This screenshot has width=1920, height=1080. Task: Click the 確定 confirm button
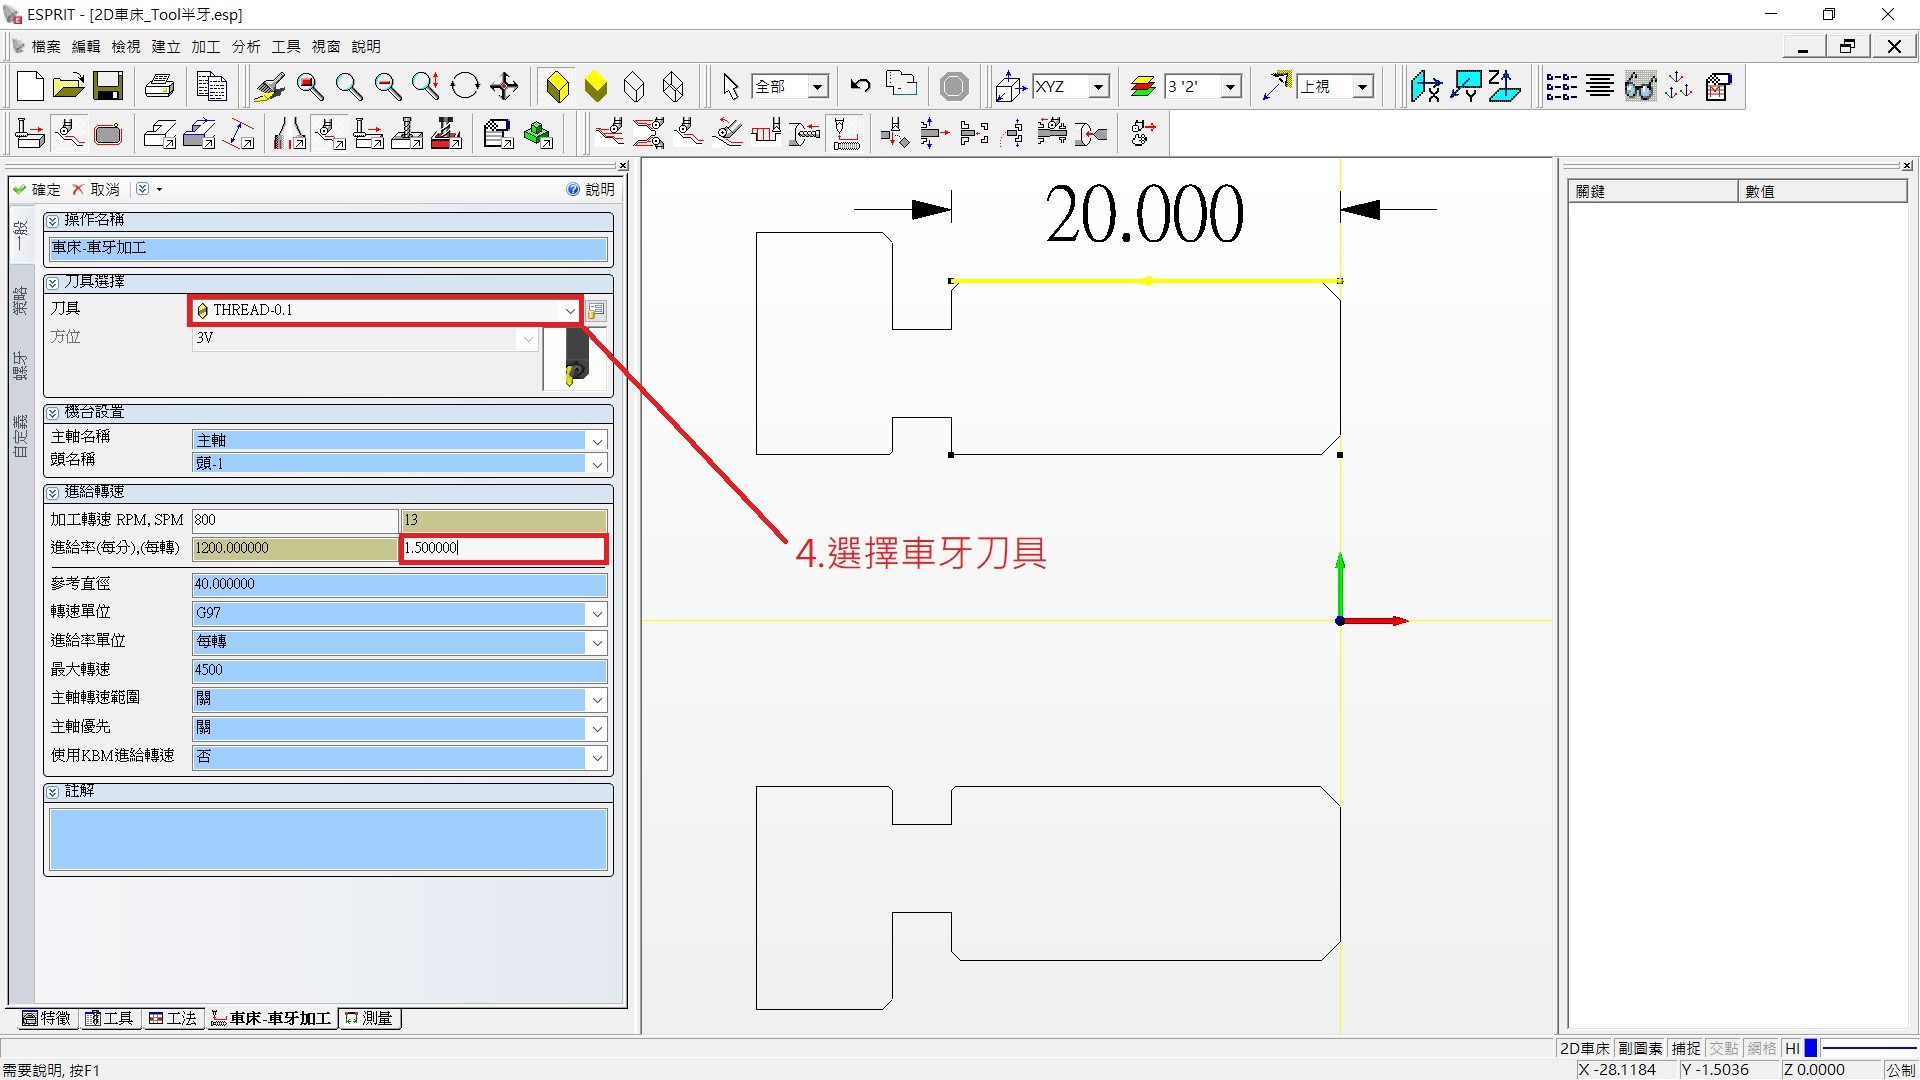[37, 189]
